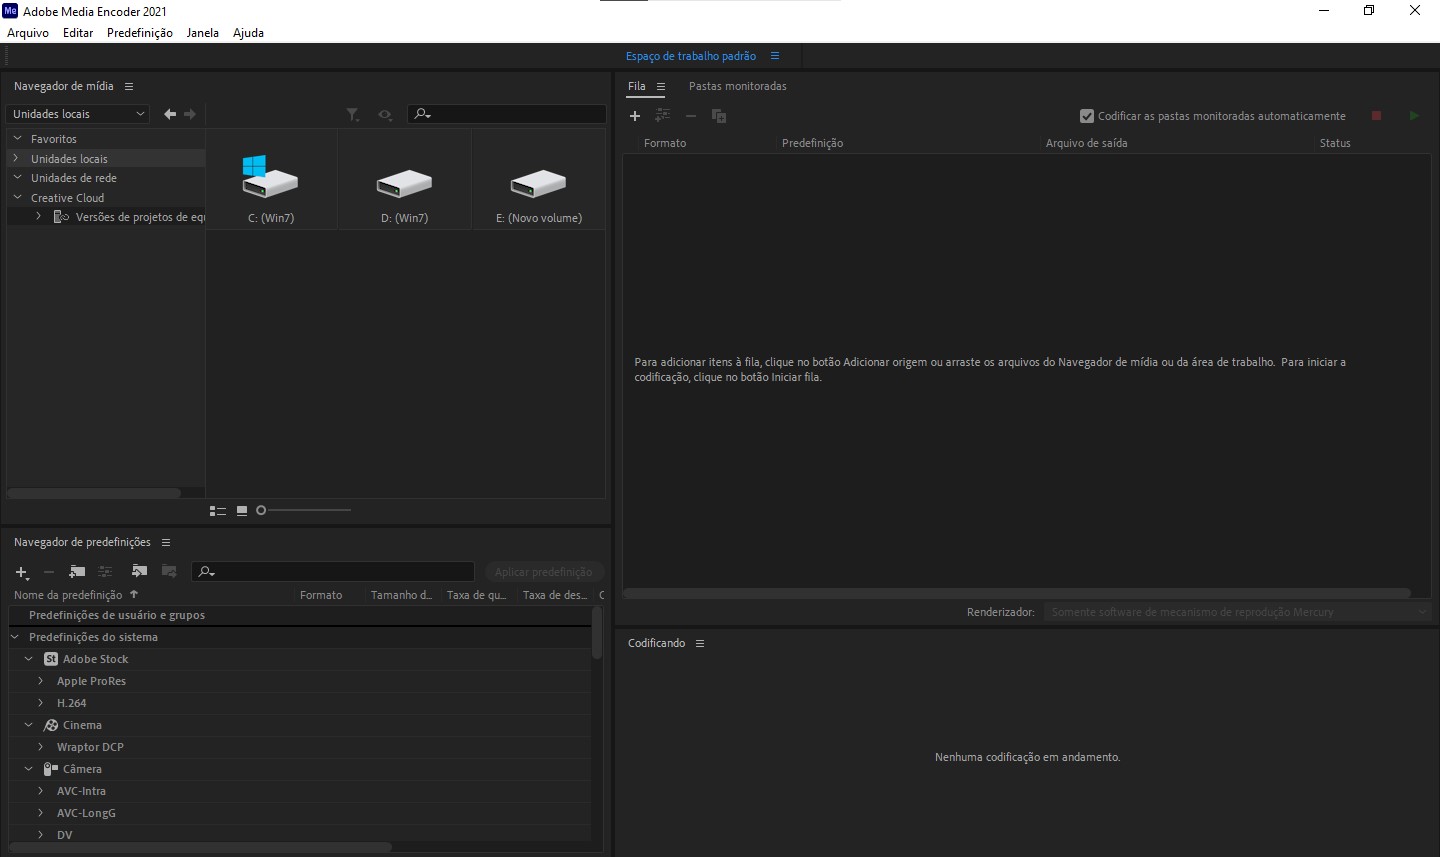Click the Remove minus icon in Fila toolbar

(691, 116)
